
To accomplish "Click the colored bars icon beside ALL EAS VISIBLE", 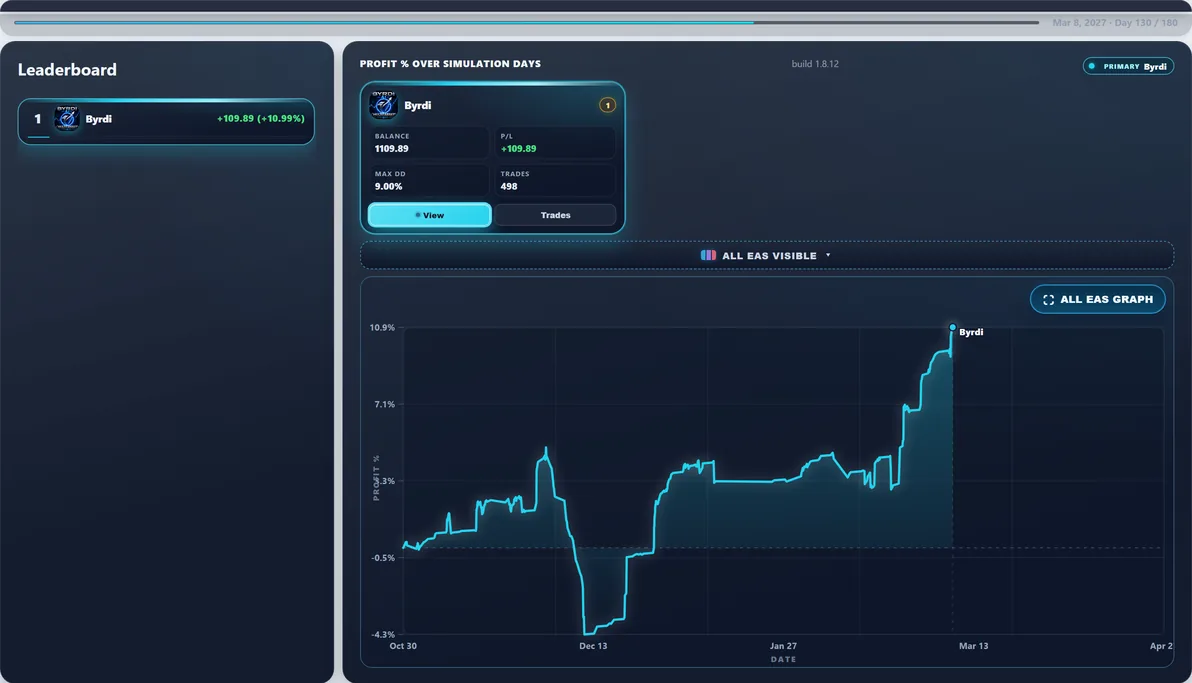I will click(708, 256).
